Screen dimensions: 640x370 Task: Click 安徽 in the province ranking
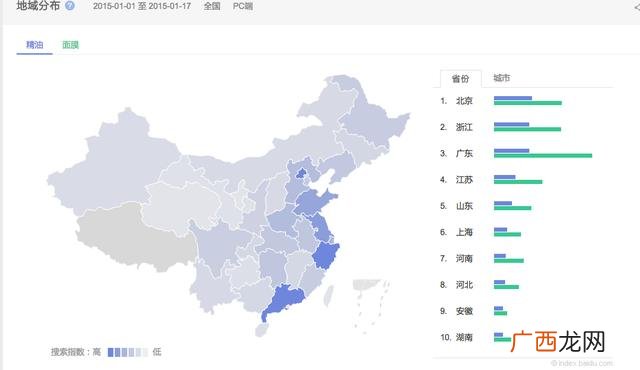[x=464, y=311]
